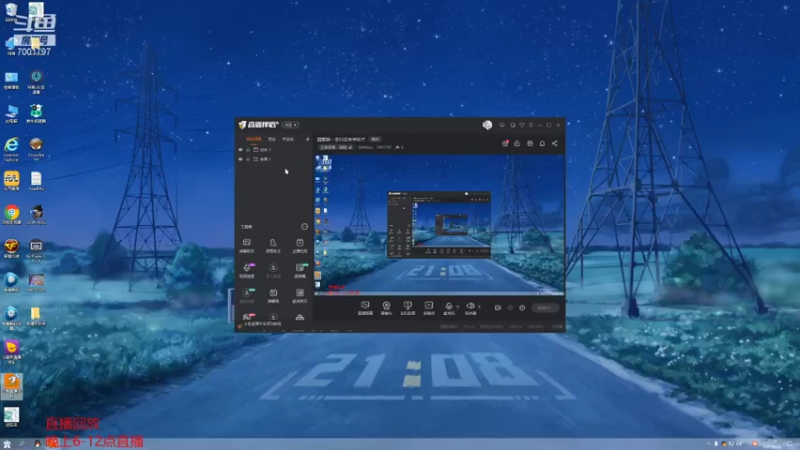Click the third source icon in bottom toolbar
The width and height of the screenshot is (800, 450).
tap(407, 308)
